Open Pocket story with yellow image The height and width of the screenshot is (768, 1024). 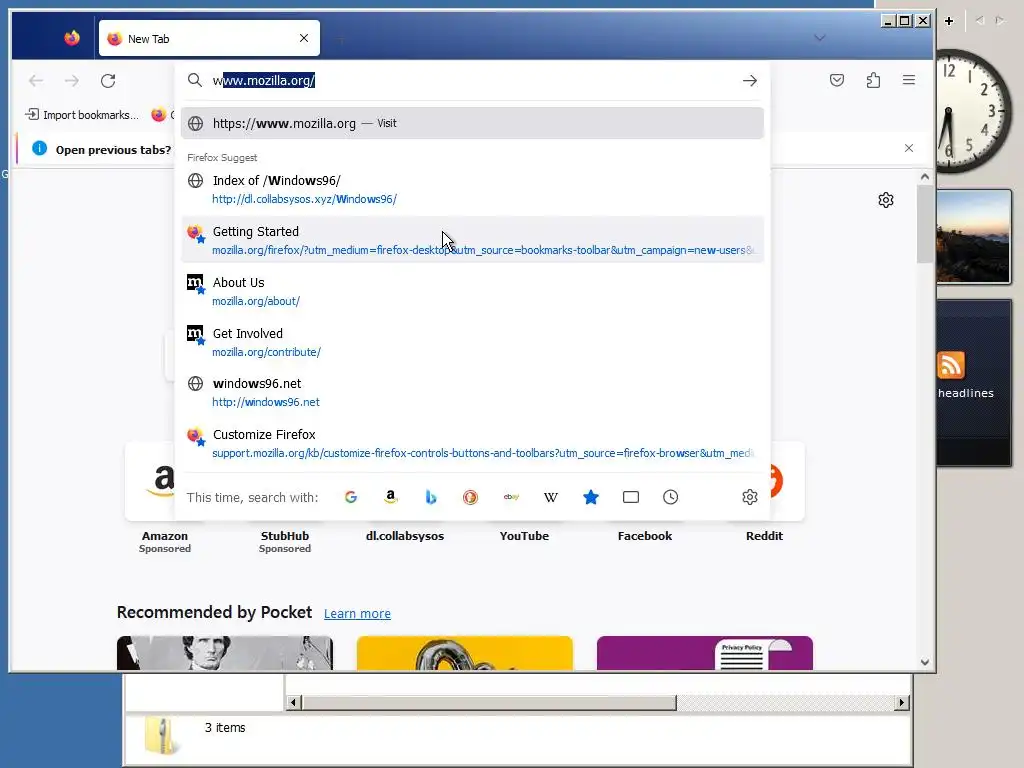(x=464, y=653)
